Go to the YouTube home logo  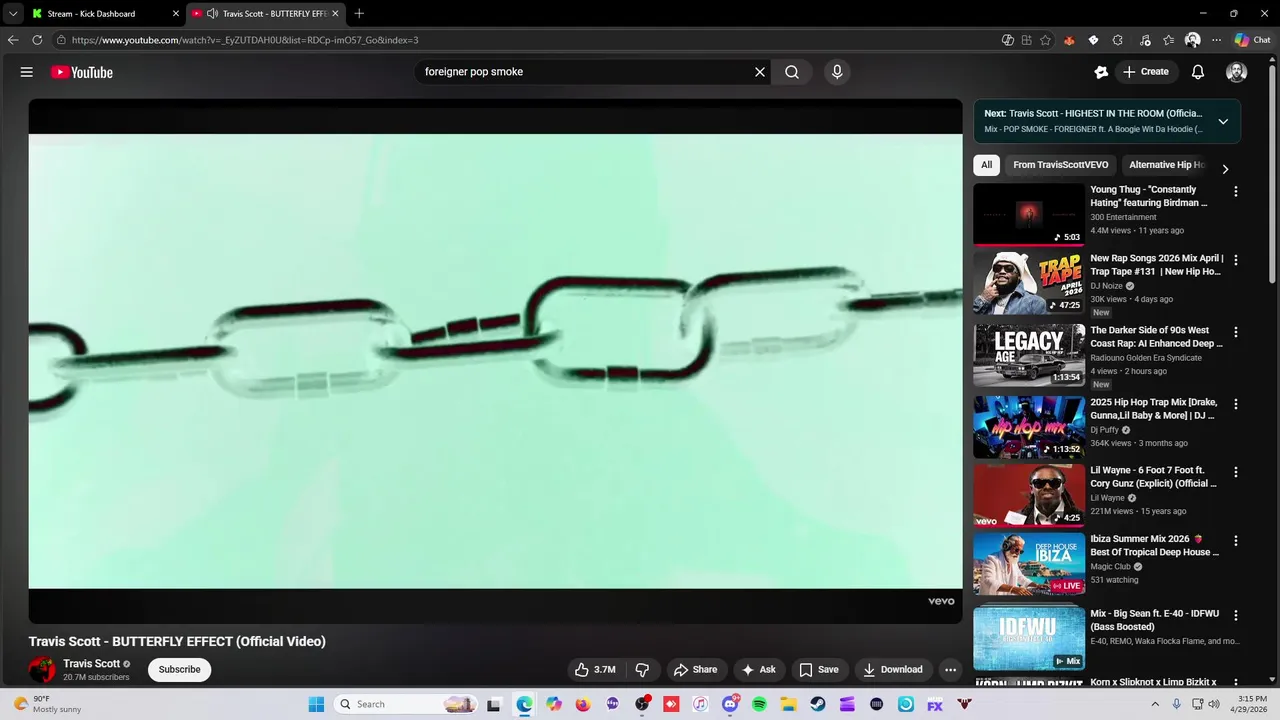click(x=82, y=72)
